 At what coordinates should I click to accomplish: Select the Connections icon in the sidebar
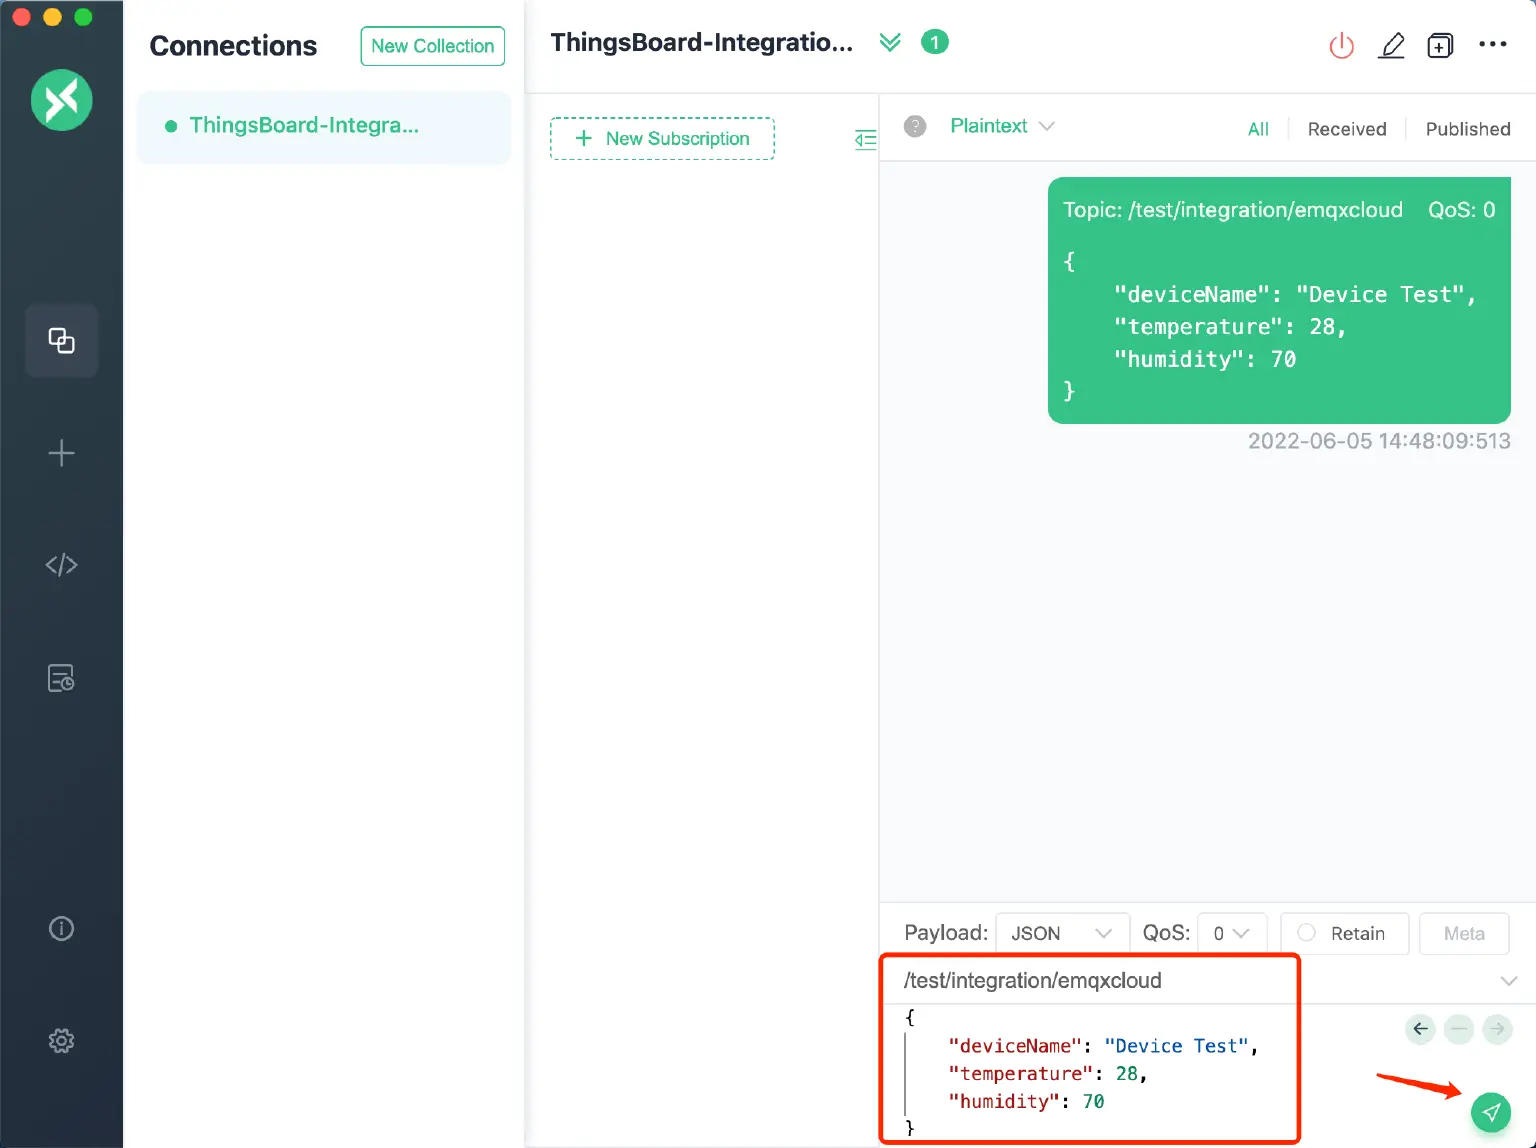click(x=61, y=340)
